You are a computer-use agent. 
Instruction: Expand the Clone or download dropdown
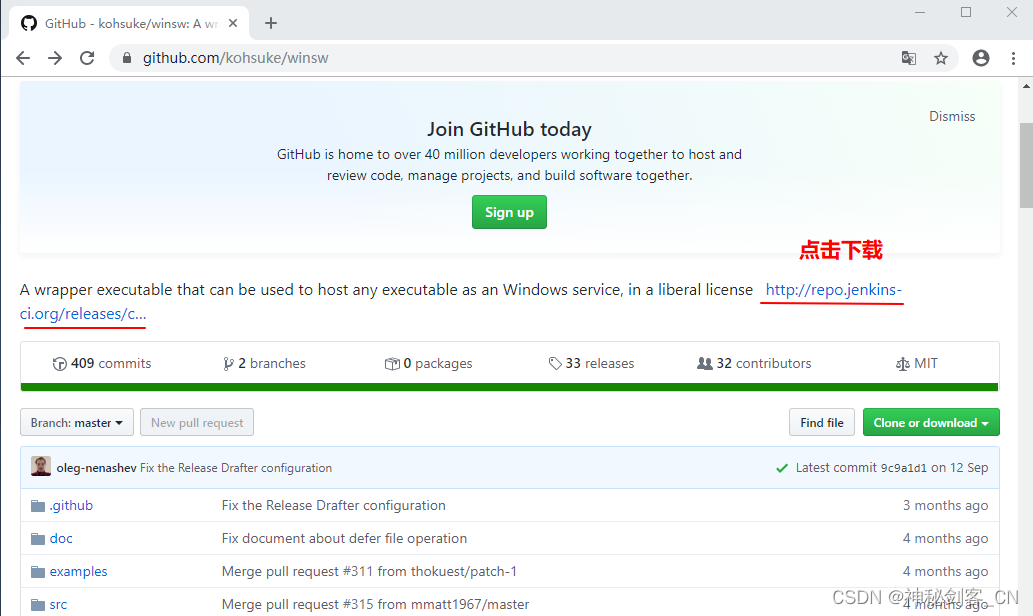(x=931, y=422)
